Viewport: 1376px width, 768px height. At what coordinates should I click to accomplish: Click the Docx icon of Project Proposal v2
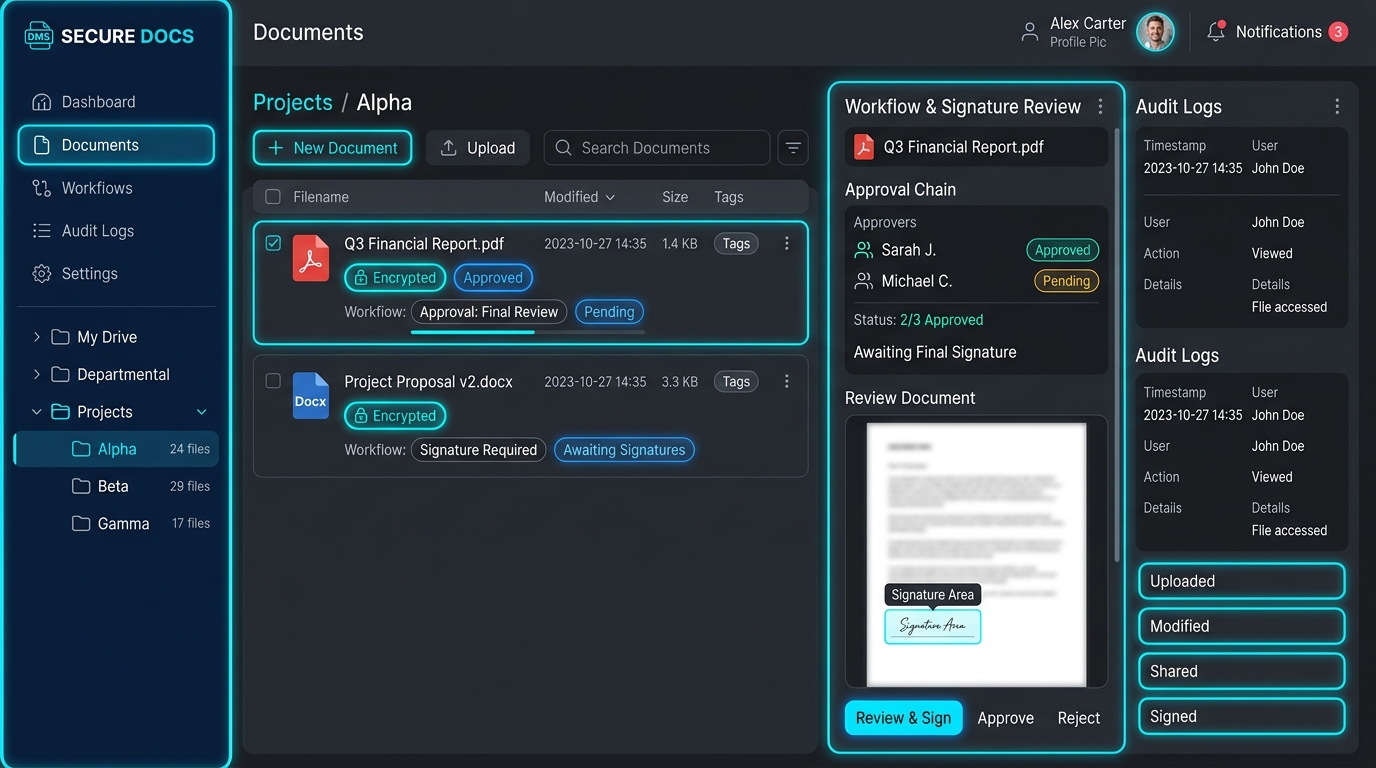[x=311, y=396]
